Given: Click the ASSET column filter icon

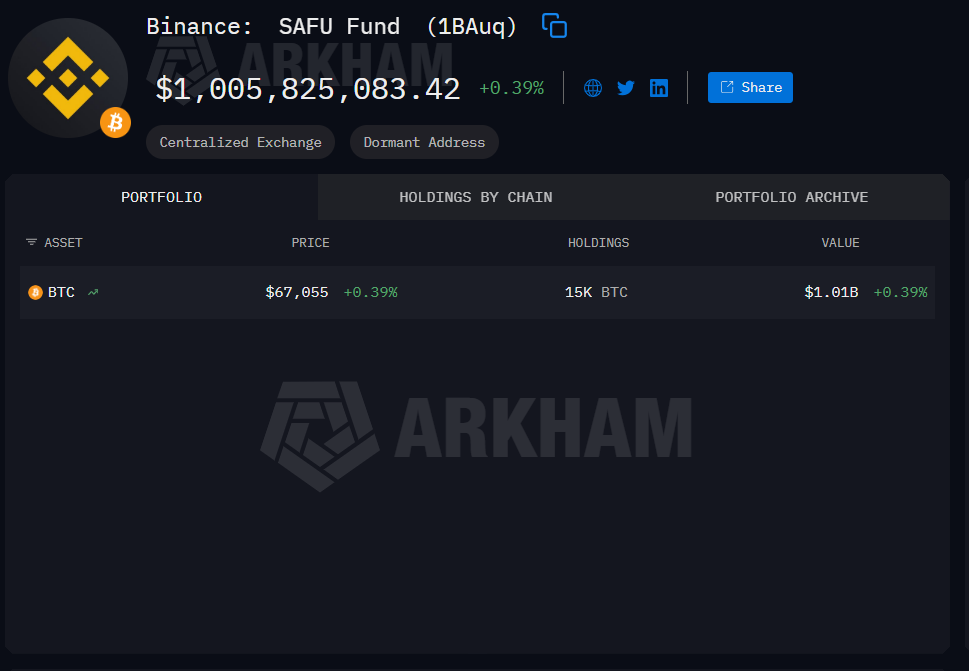Looking at the screenshot, I should tap(31, 242).
